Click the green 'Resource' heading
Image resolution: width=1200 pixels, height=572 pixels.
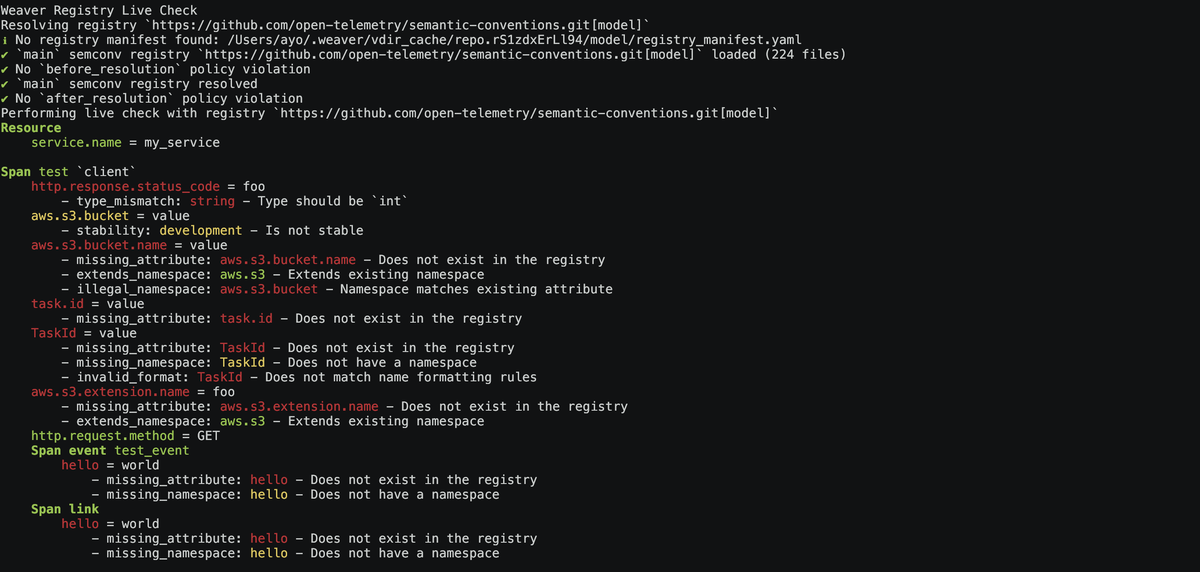click(31, 128)
